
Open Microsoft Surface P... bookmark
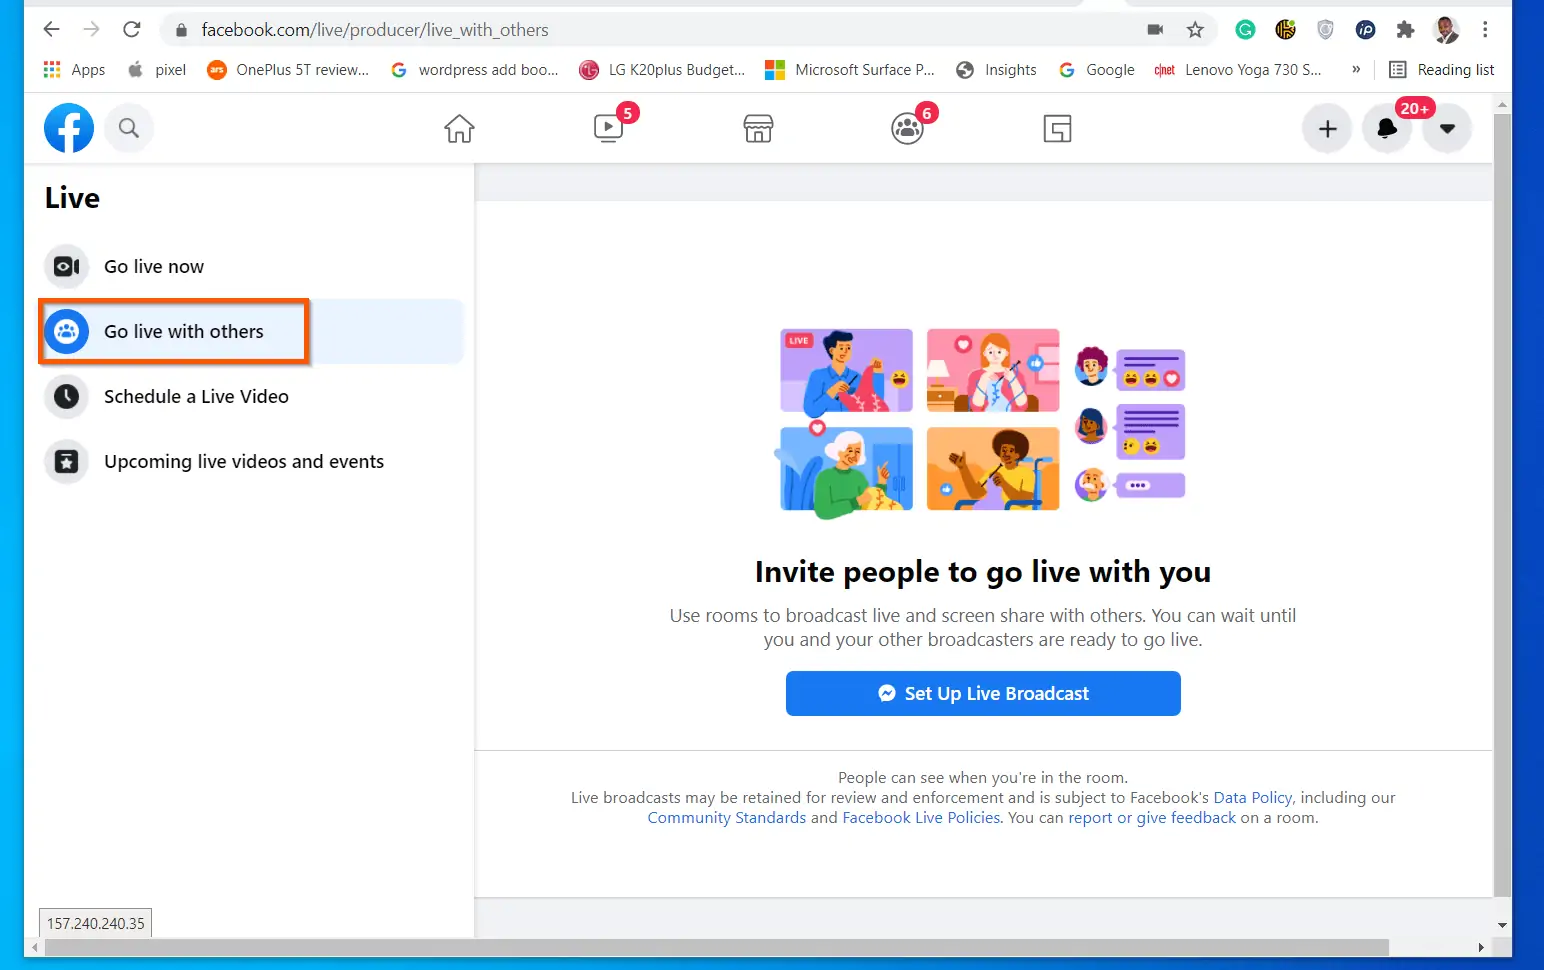pyautogui.click(x=850, y=69)
